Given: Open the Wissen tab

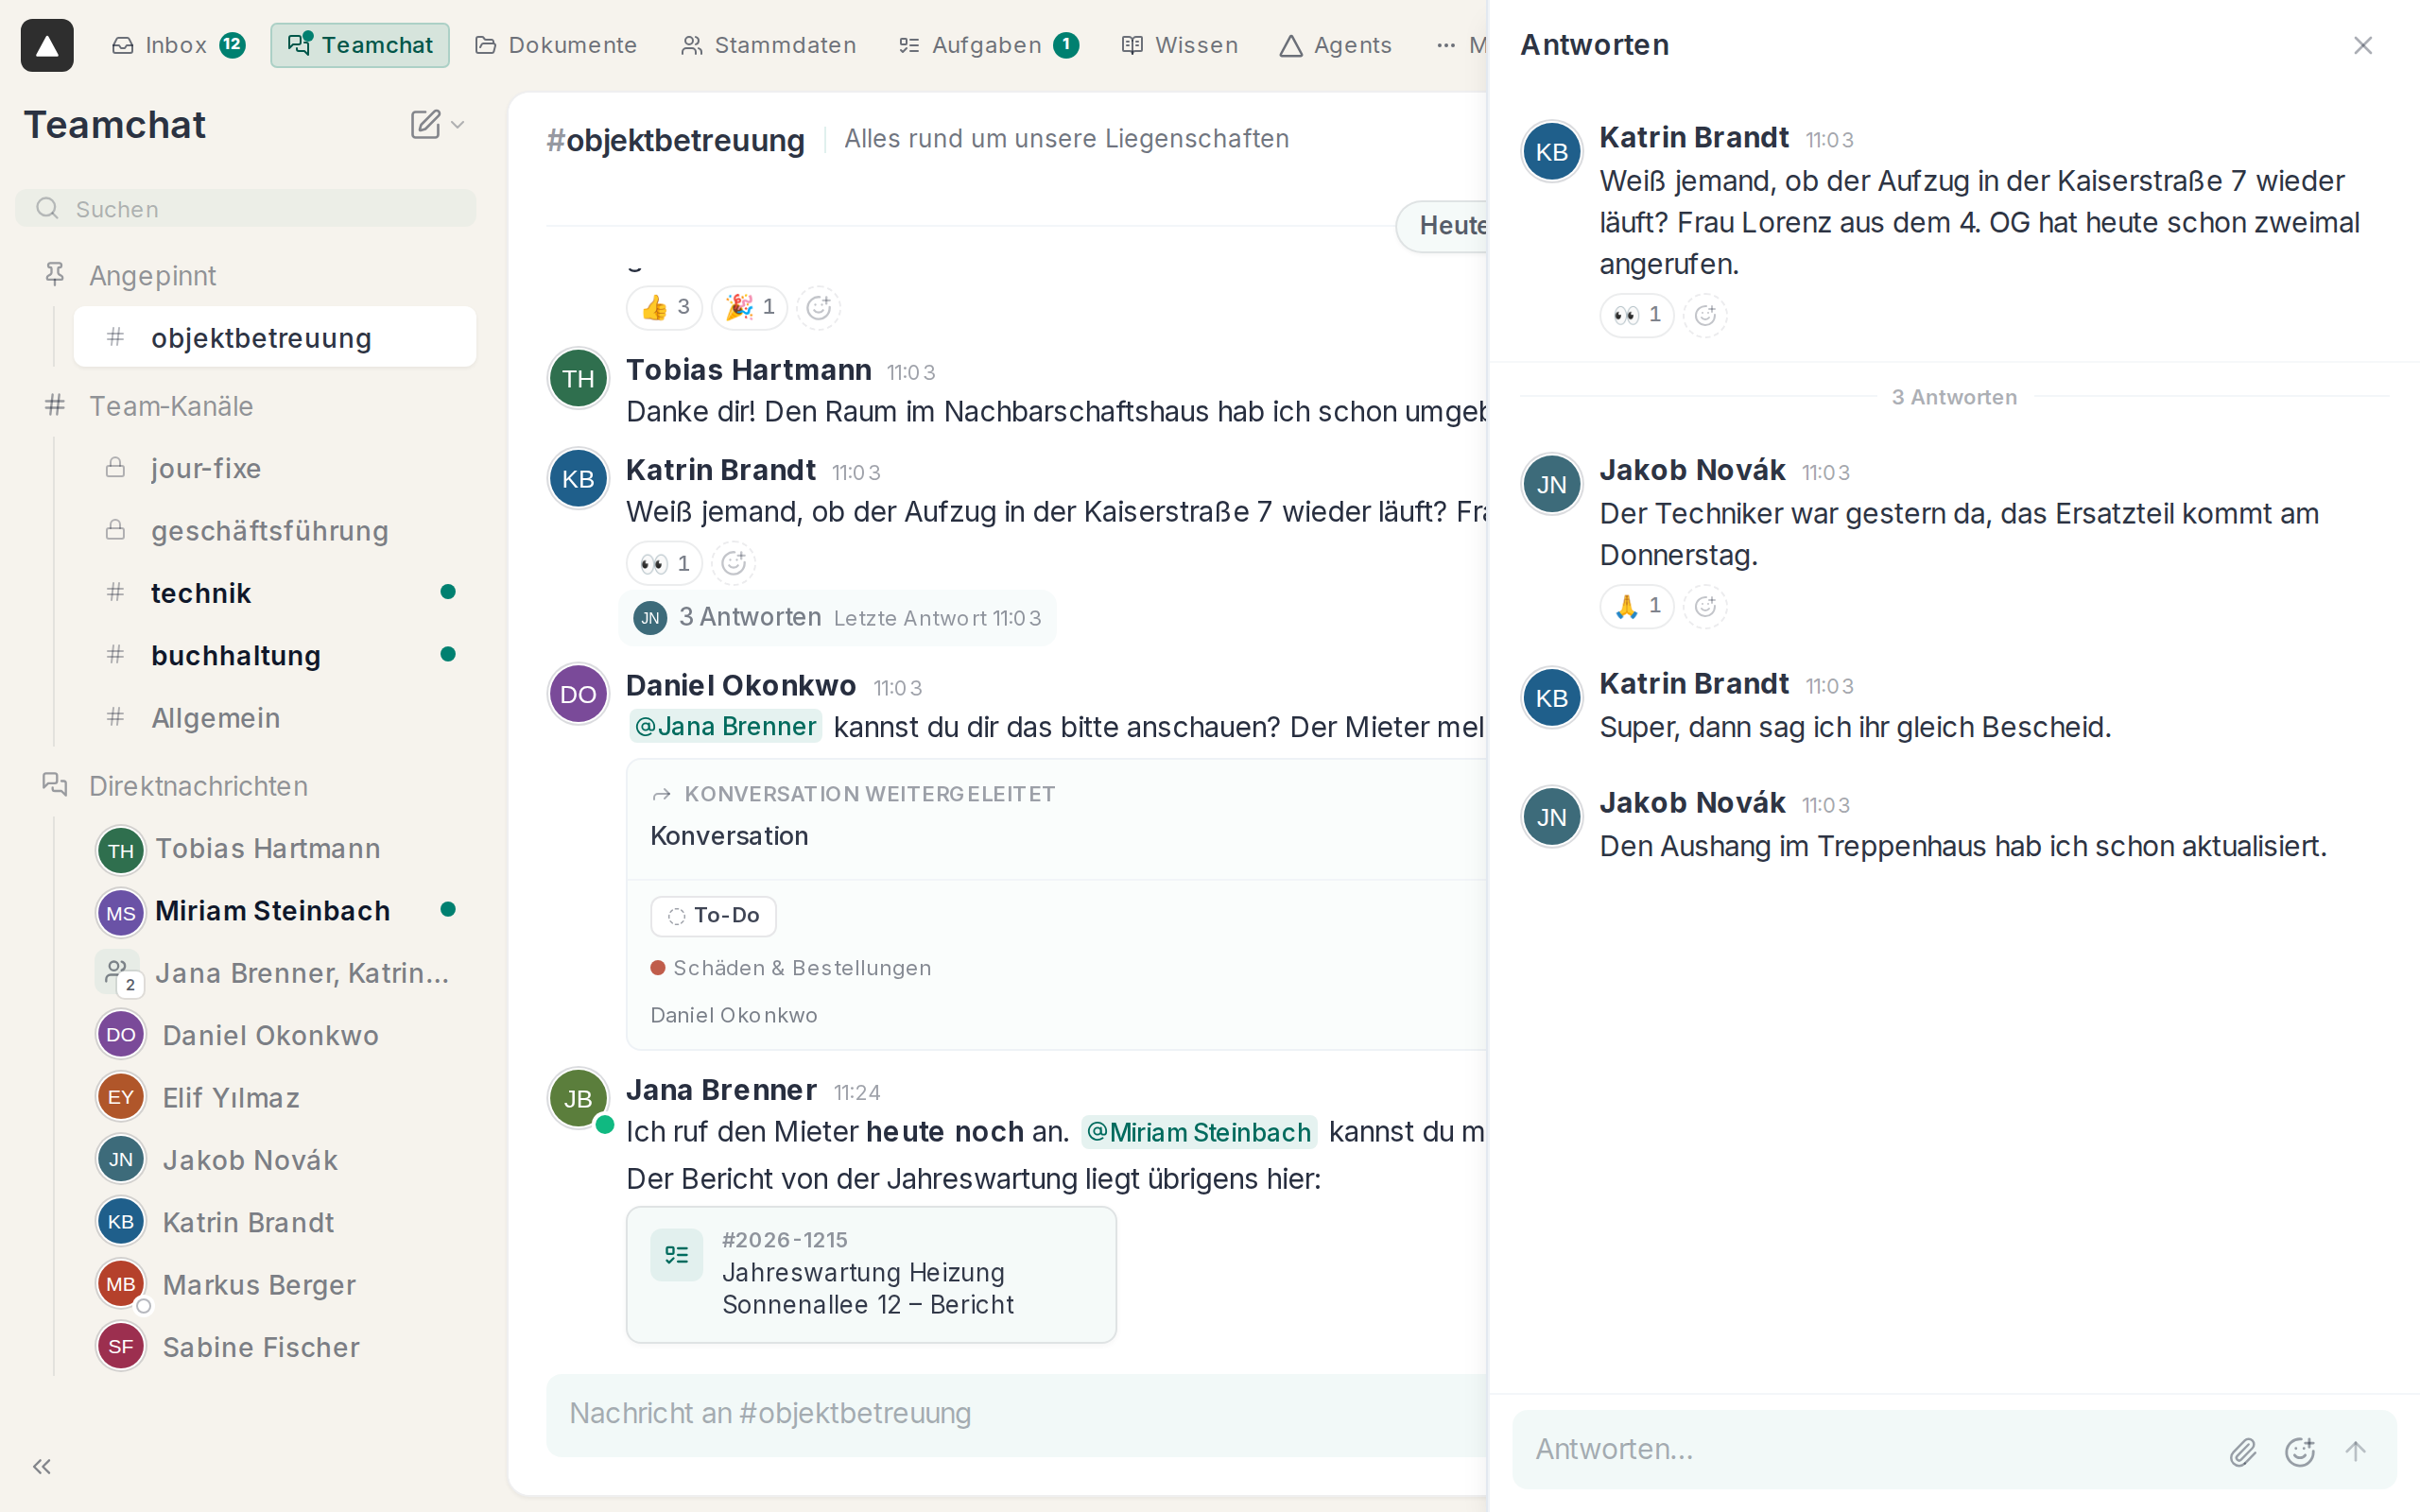Looking at the screenshot, I should coord(1180,45).
